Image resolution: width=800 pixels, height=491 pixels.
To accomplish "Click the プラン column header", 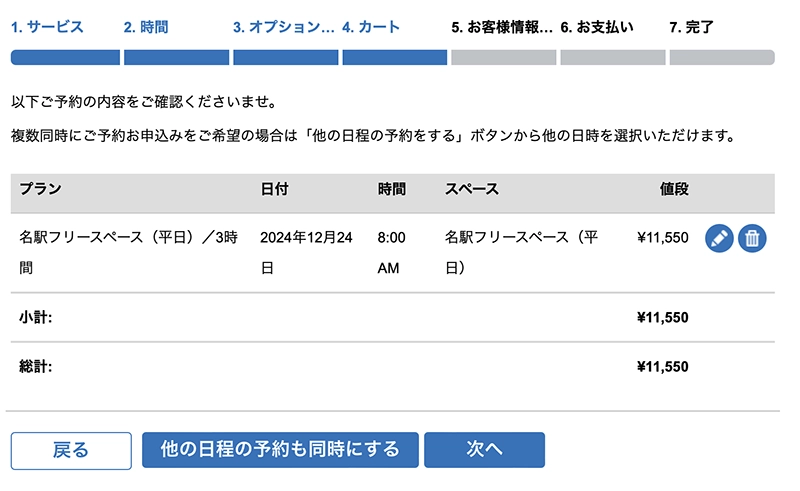I will [41, 188].
